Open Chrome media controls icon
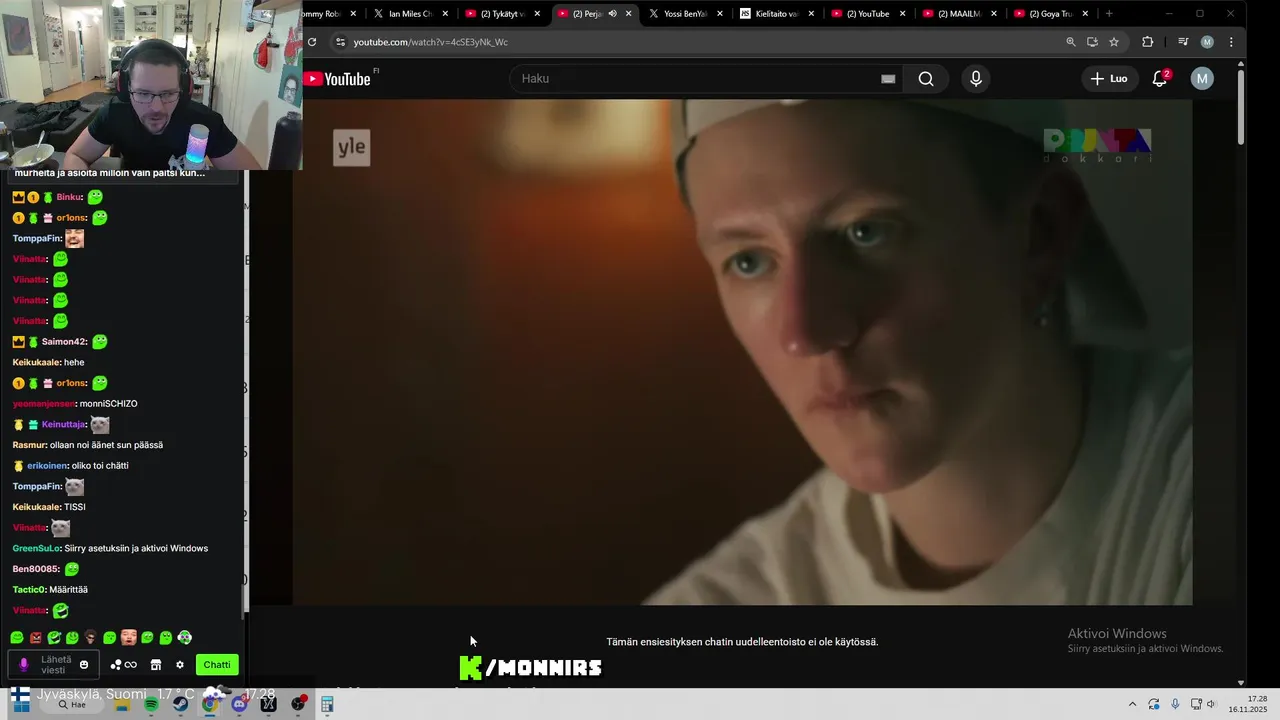The height and width of the screenshot is (720, 1280). point(1183,42)
